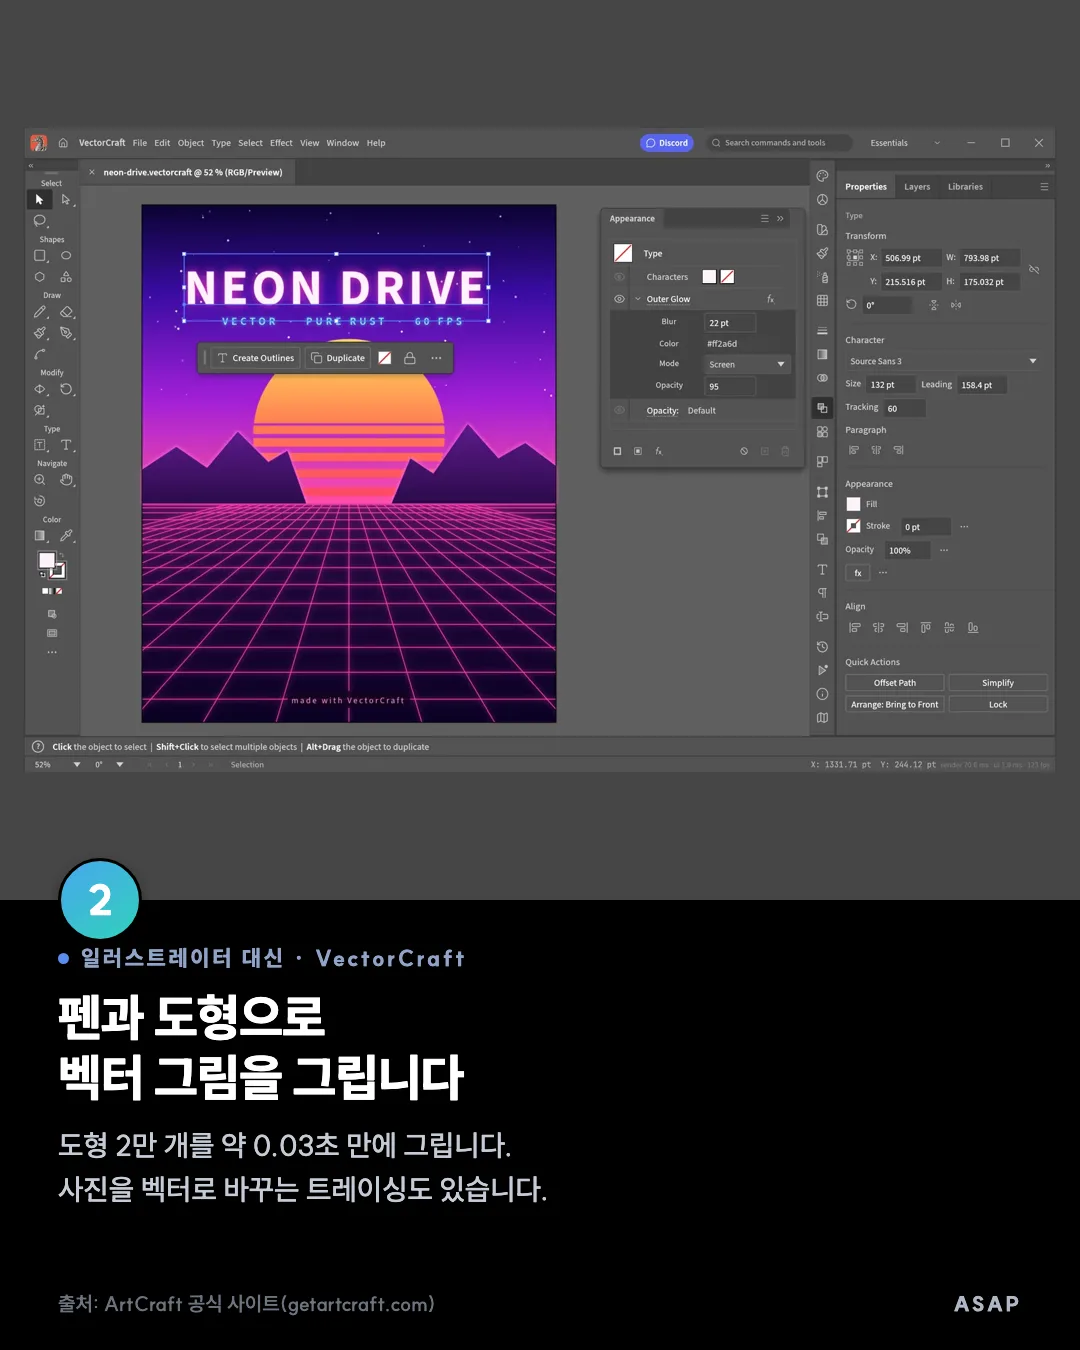The width and height of the screenshot is (1080, 1350).
Task: Choose the Eraser tool
Action: pos(66,312)
